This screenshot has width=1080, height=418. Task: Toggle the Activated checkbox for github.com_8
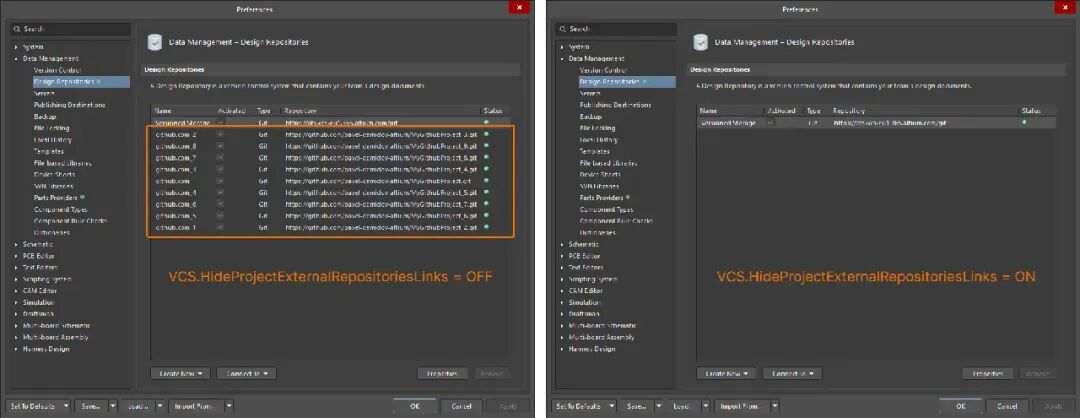click(220, 146)
